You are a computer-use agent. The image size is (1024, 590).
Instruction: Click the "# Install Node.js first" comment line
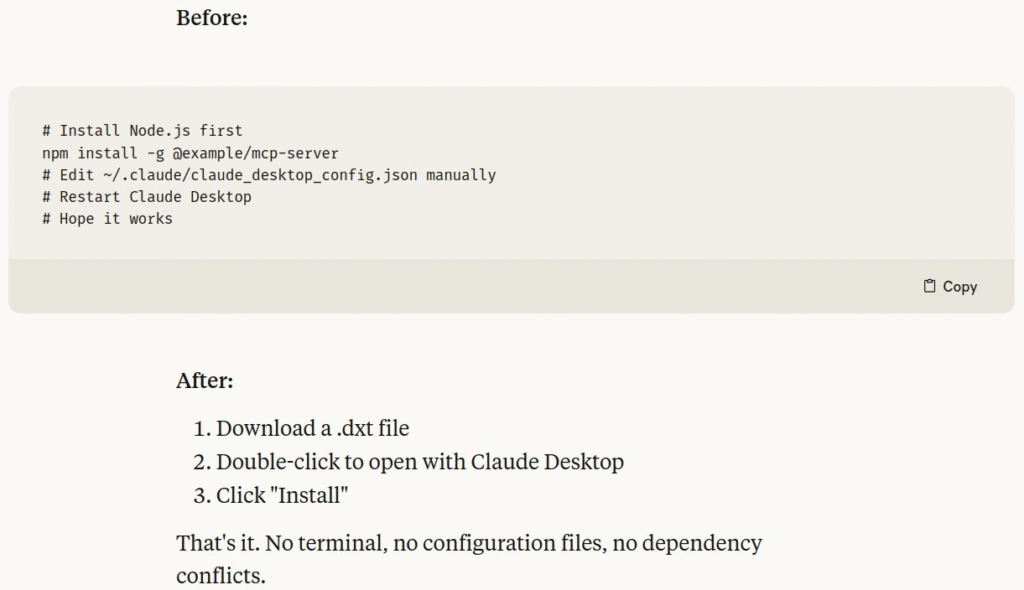point(142,131)
